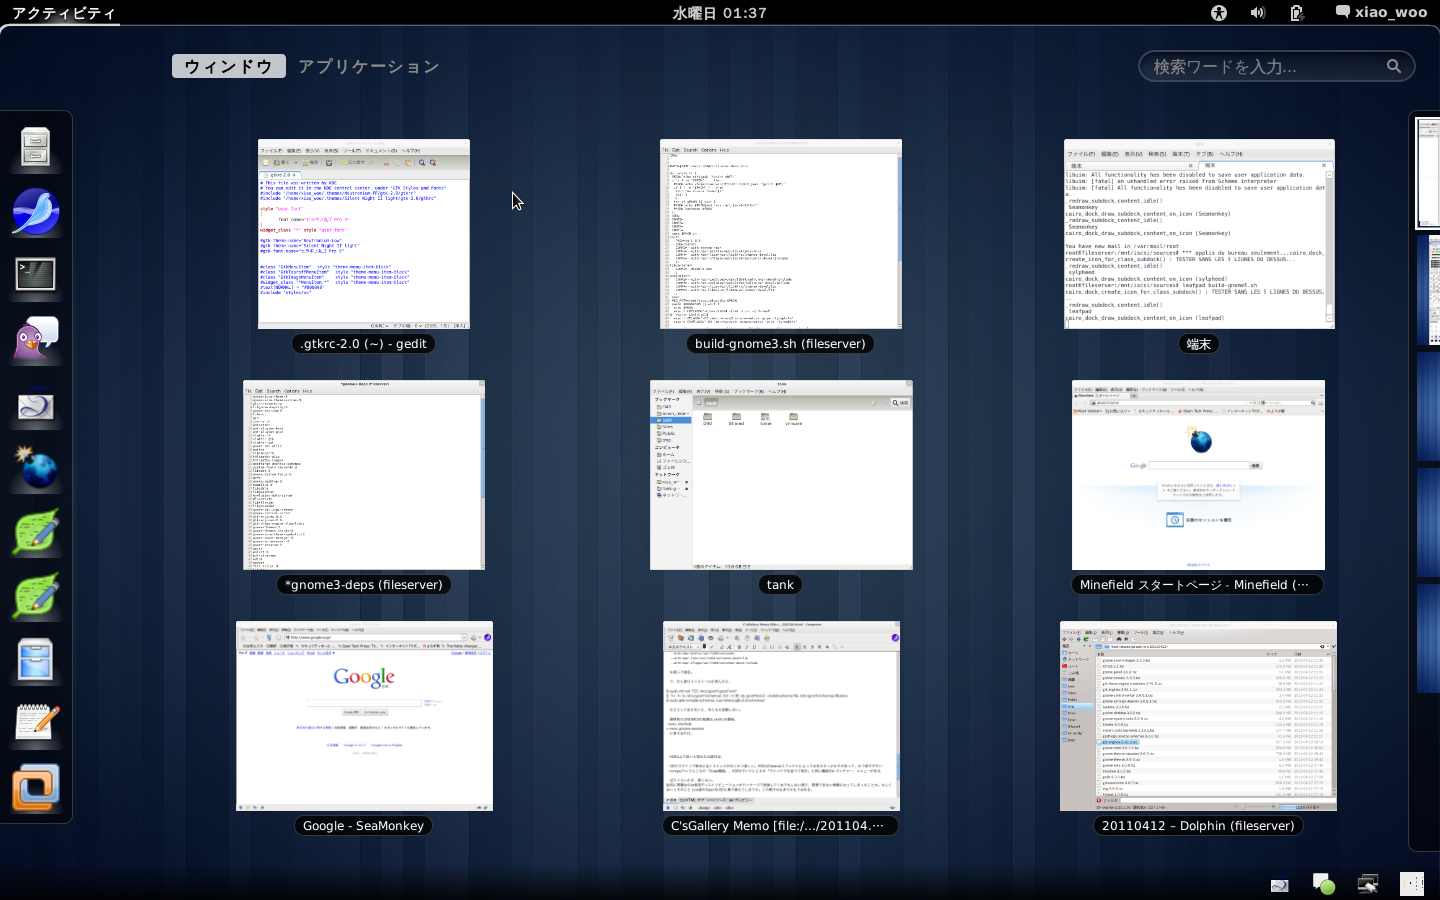Open Minefield browser from the dash
1440x900 pixels.
(x=36, y=468)
